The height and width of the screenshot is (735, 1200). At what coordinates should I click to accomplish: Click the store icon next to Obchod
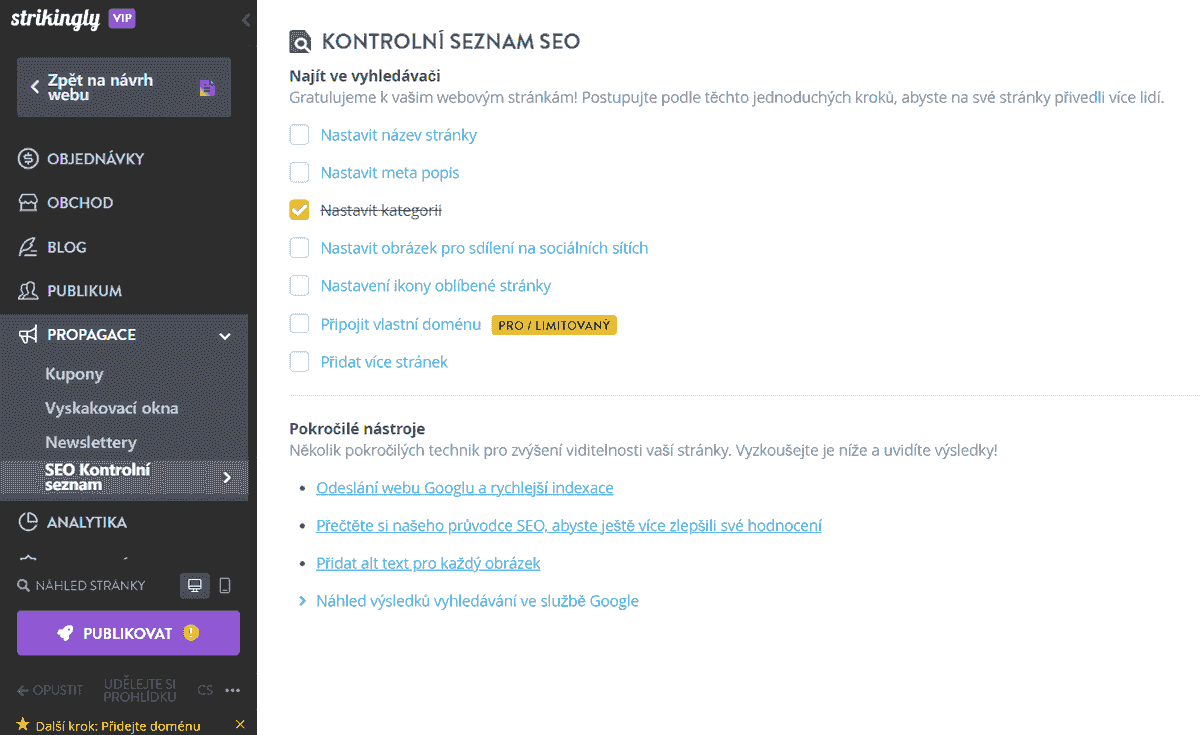(x=28, y=202)
